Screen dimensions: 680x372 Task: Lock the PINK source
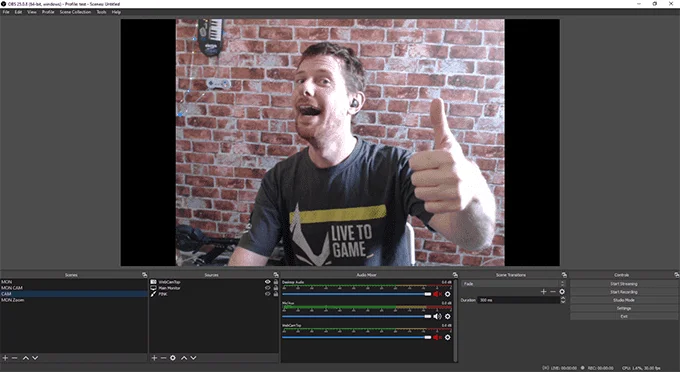coord(275,294)
